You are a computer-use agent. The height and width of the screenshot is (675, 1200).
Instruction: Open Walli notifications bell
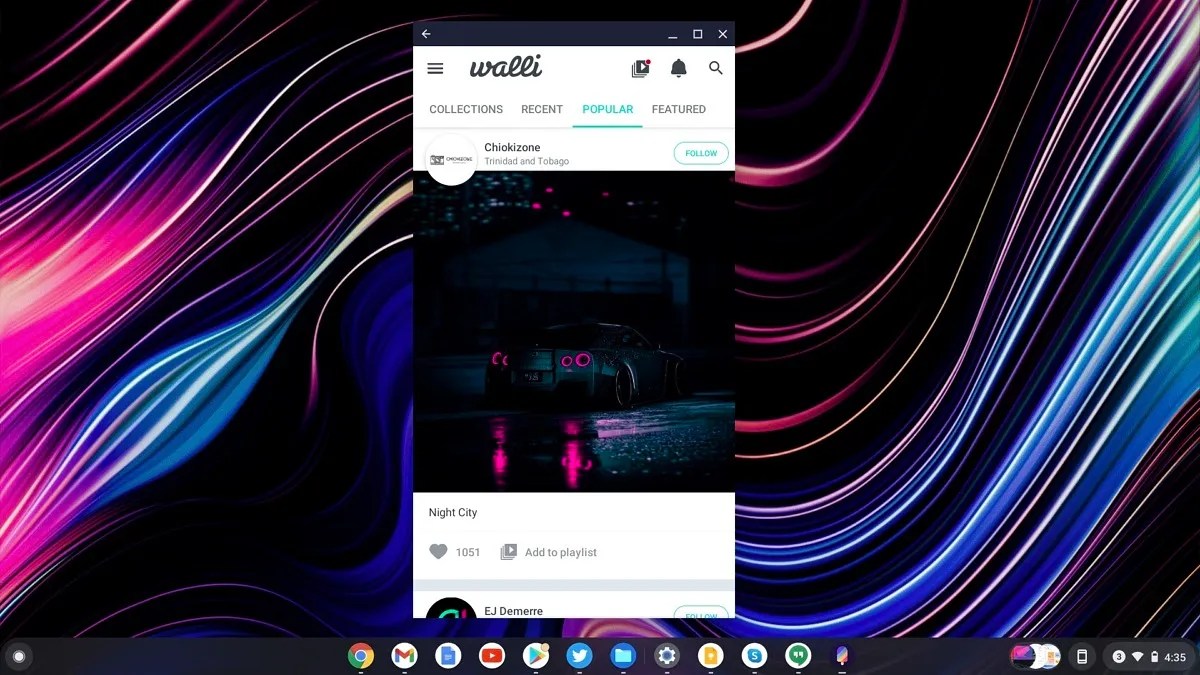tap(678, 67)
